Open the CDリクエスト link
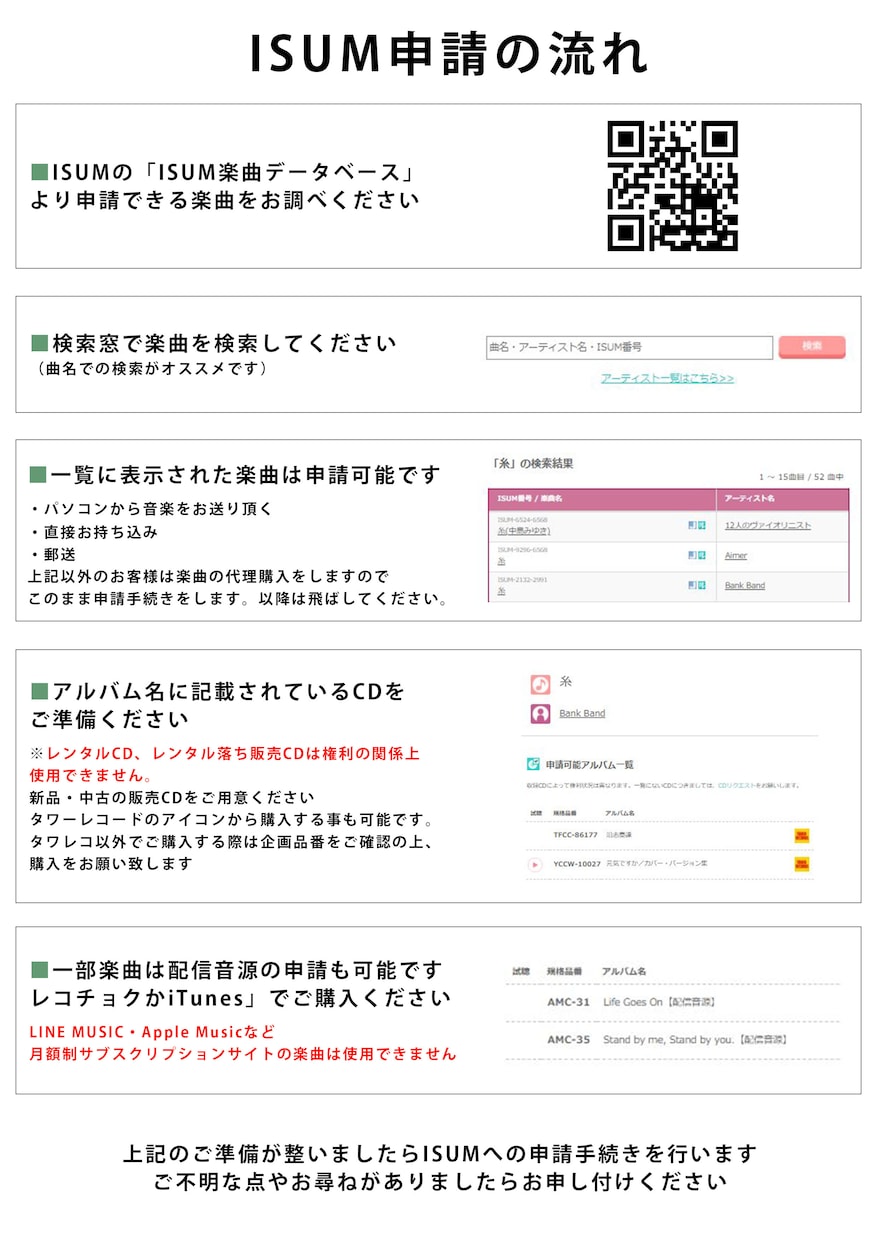877x1240 pixels. (736, 786)
